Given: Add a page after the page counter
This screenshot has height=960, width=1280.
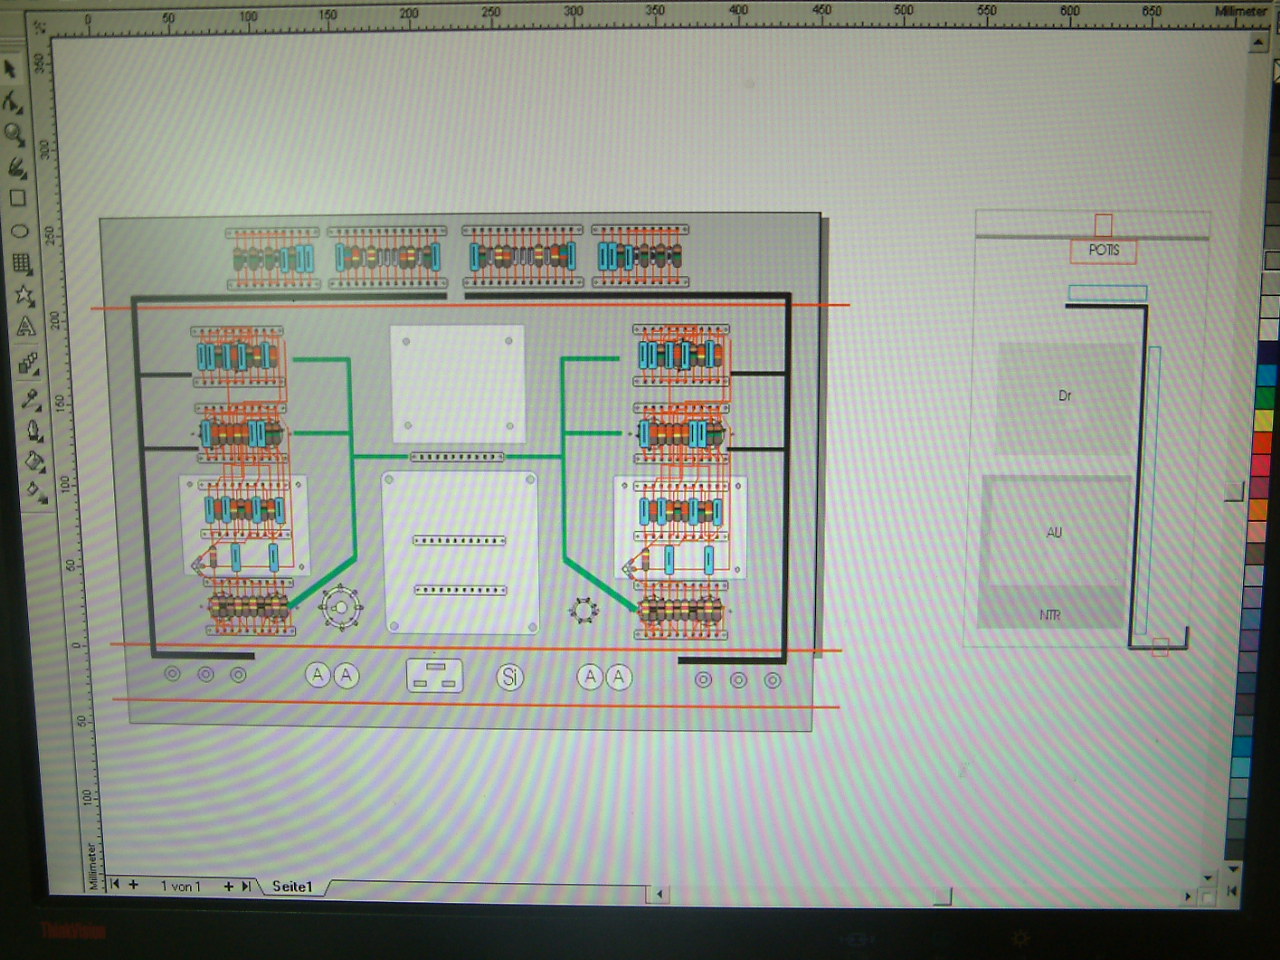Looking at the screenshot, I should pyautogui.click(x=228, y=886).
